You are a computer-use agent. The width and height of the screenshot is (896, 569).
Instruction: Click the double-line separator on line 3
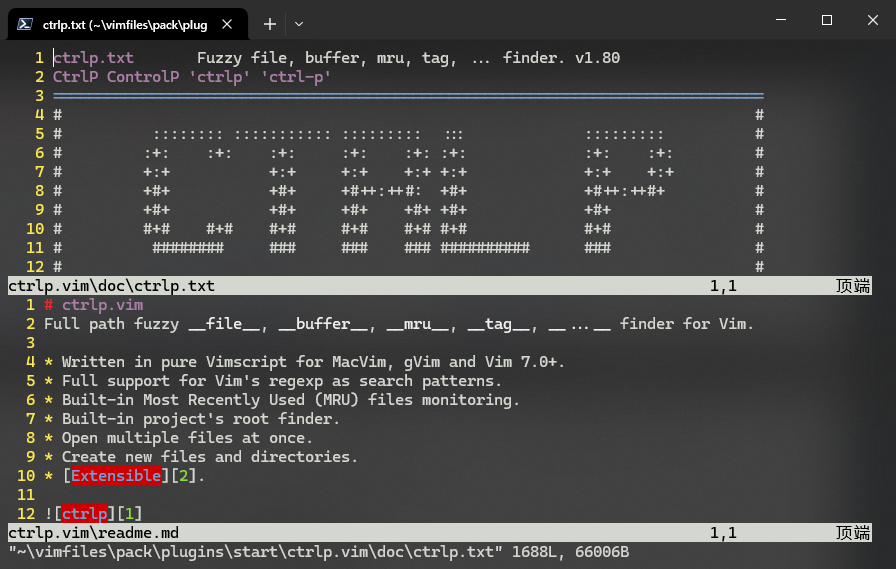coord(409,95)
